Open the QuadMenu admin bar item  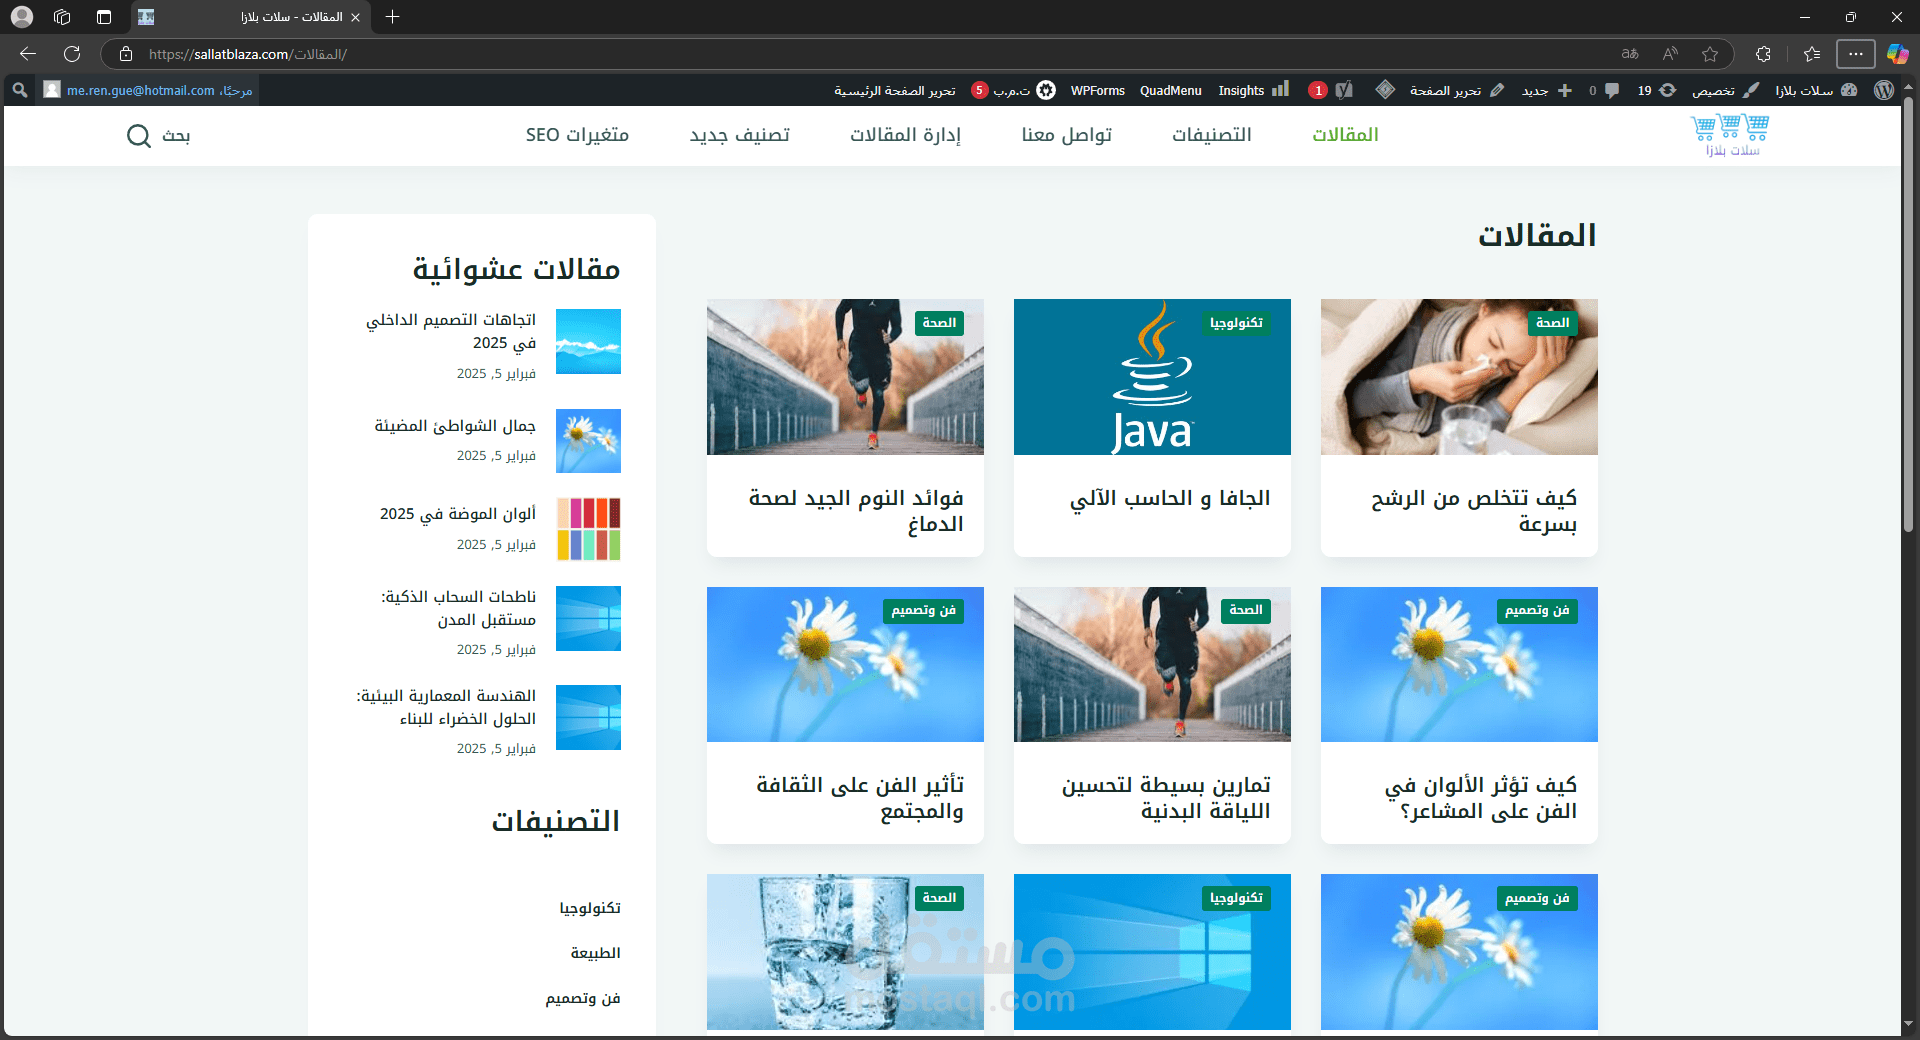click(x=1170, y=90)
